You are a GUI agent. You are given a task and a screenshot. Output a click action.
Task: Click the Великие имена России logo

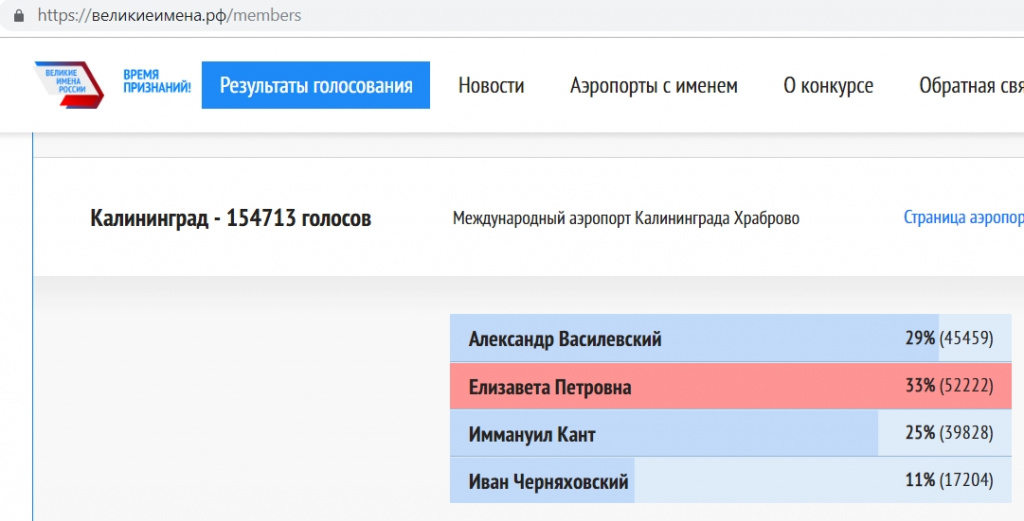[x=69, y=84]
